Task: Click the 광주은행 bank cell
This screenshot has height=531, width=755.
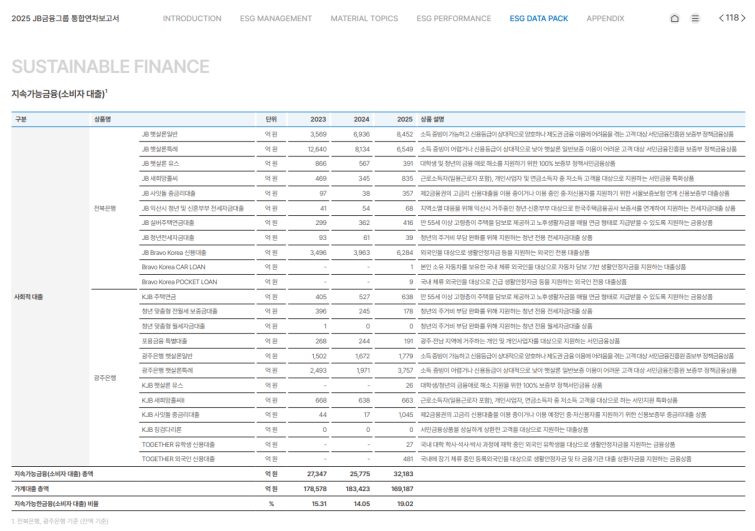Action: [105, 378]
